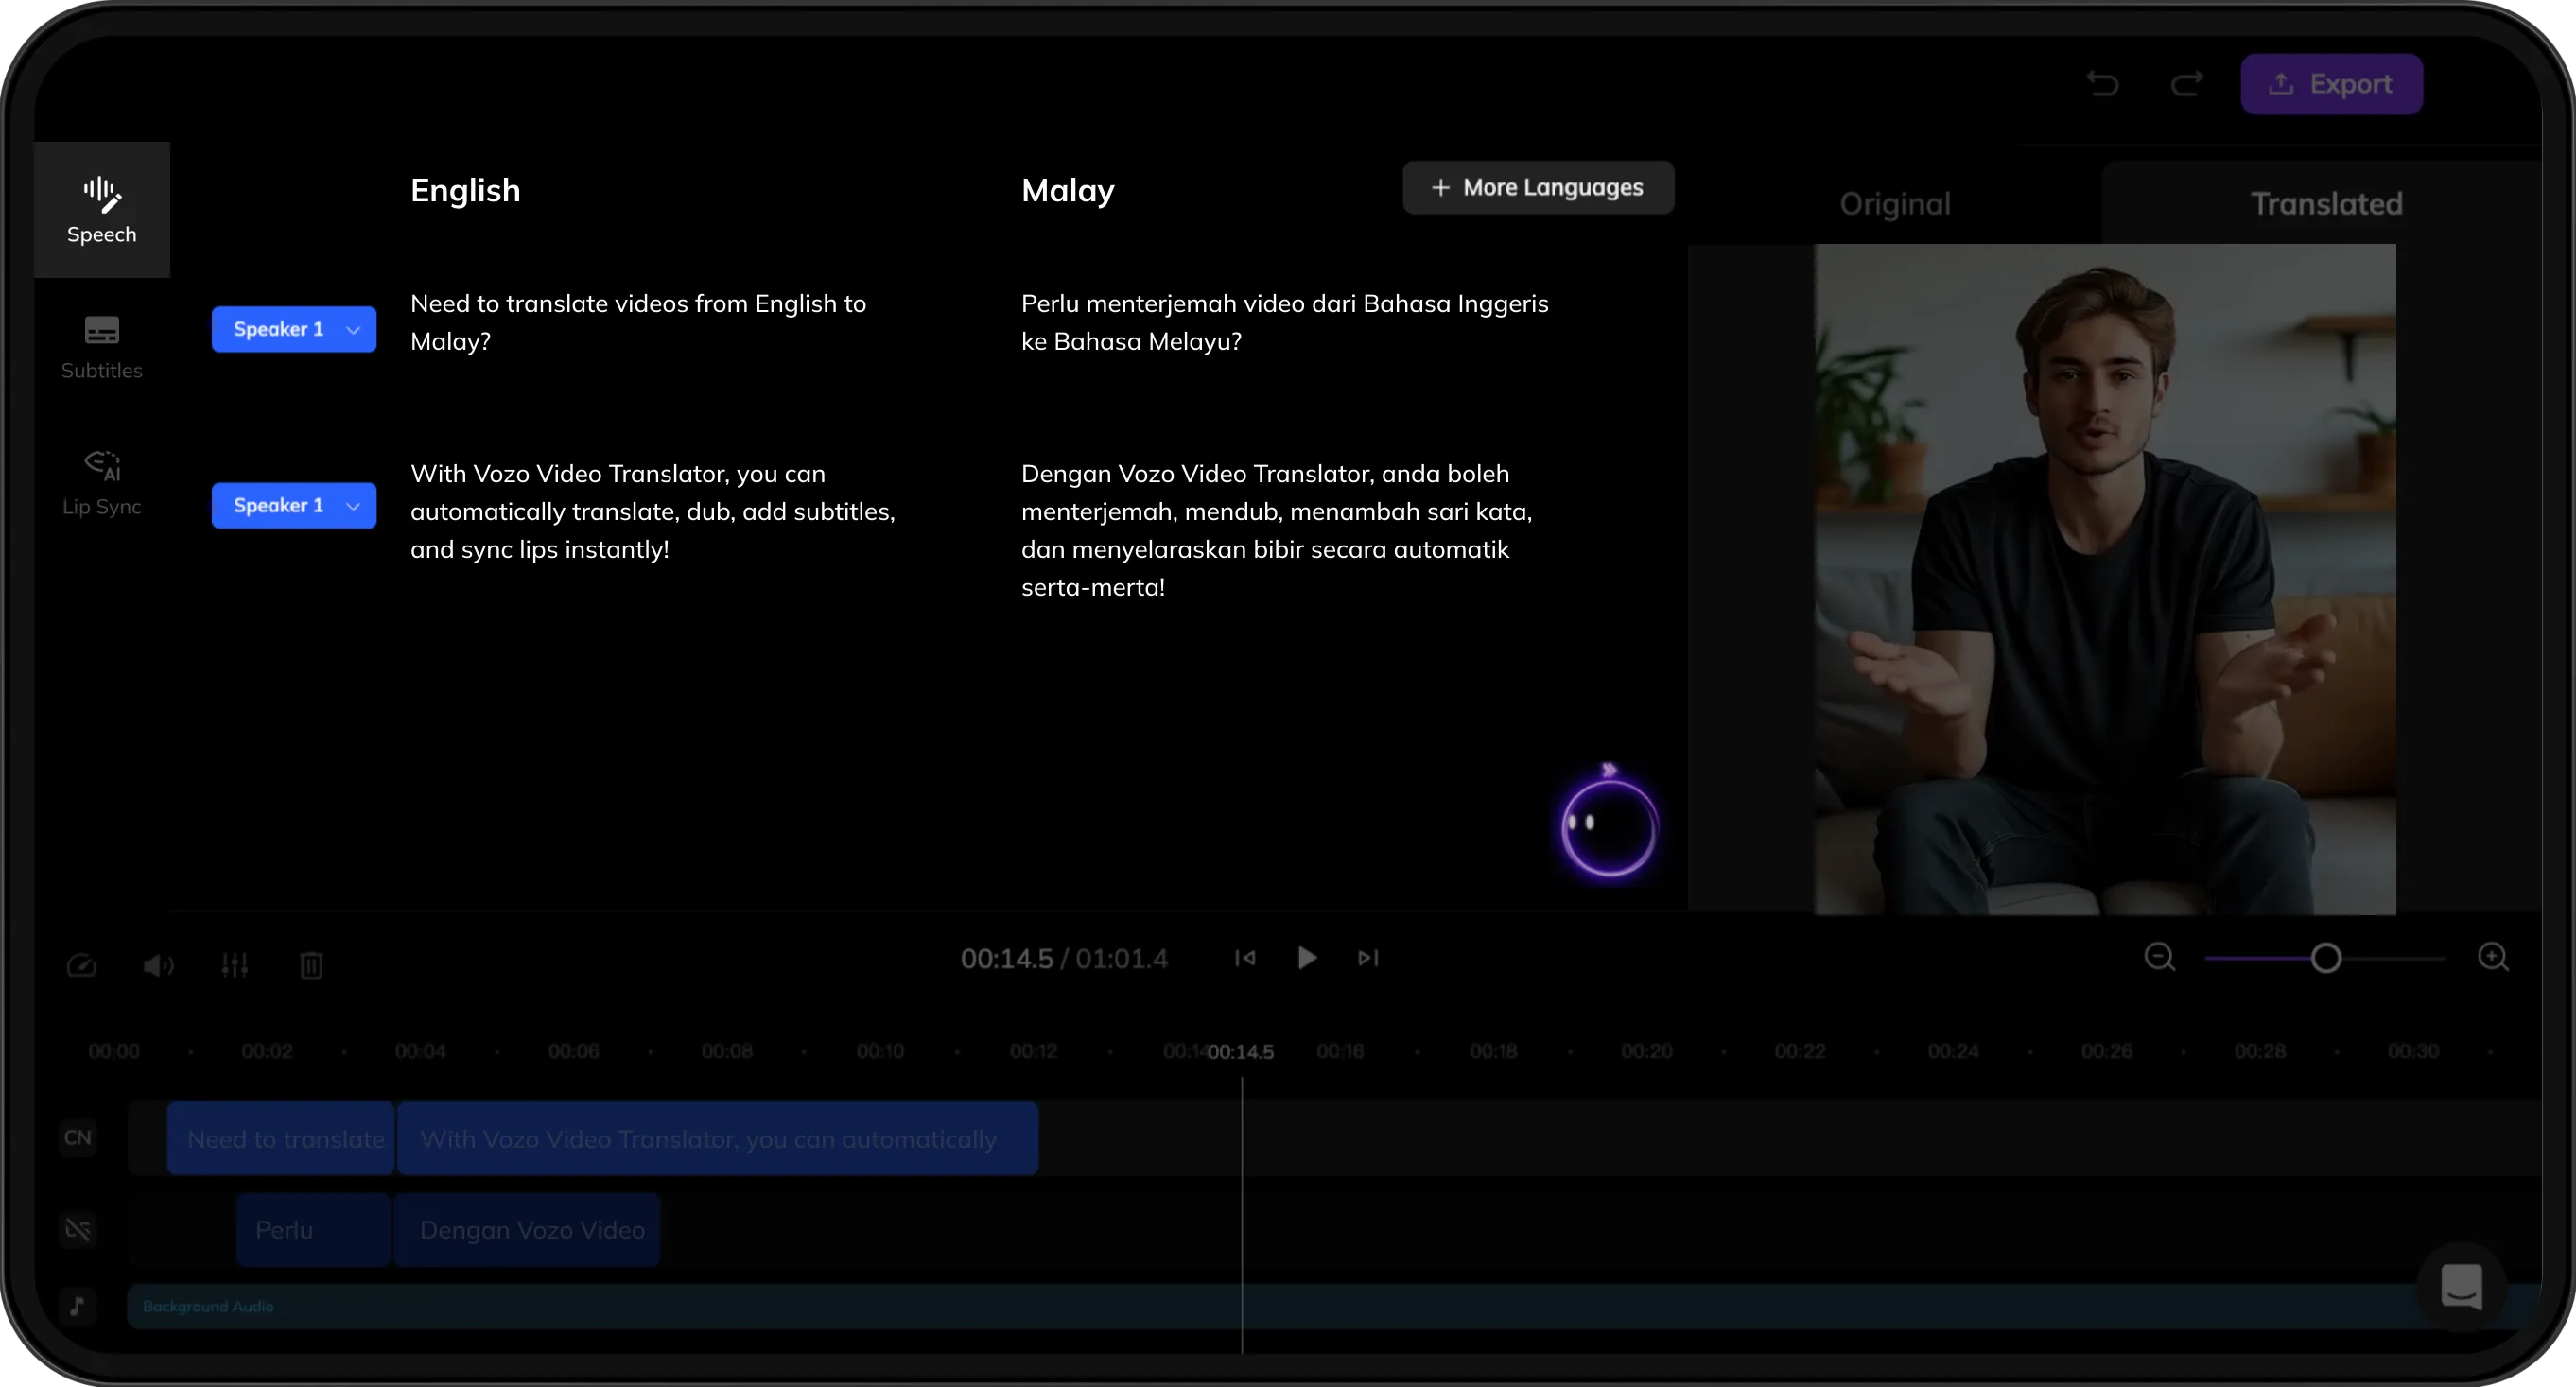Skip to the next segment
This screenshot has width=2576, height=1387.
click(1368, 958)
